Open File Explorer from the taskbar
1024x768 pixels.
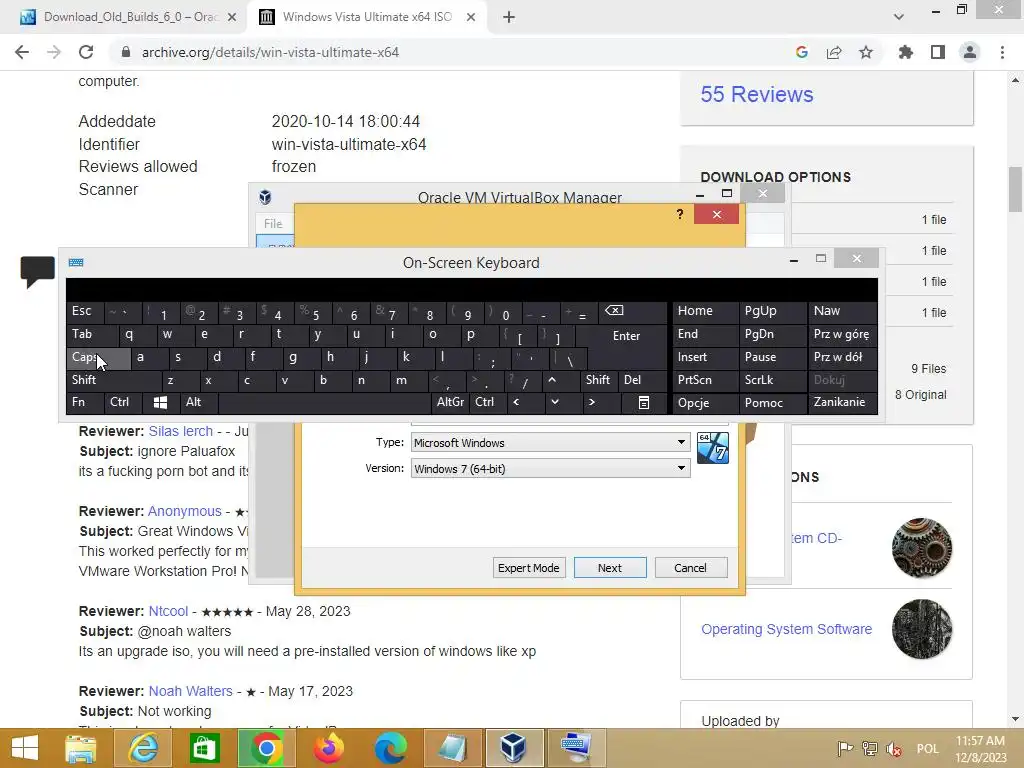(80, 748)
